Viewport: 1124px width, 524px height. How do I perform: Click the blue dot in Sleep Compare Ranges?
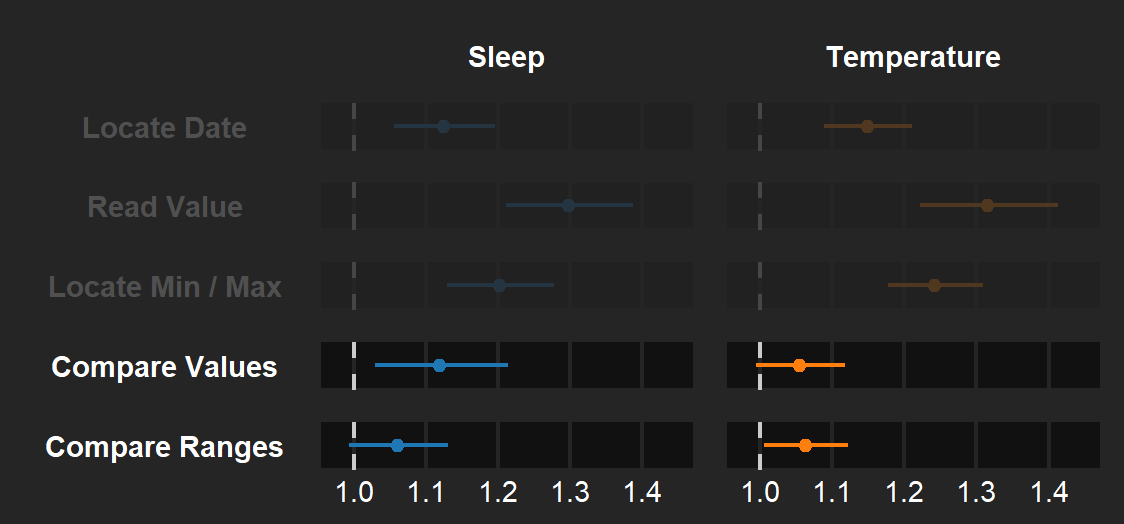397,445
